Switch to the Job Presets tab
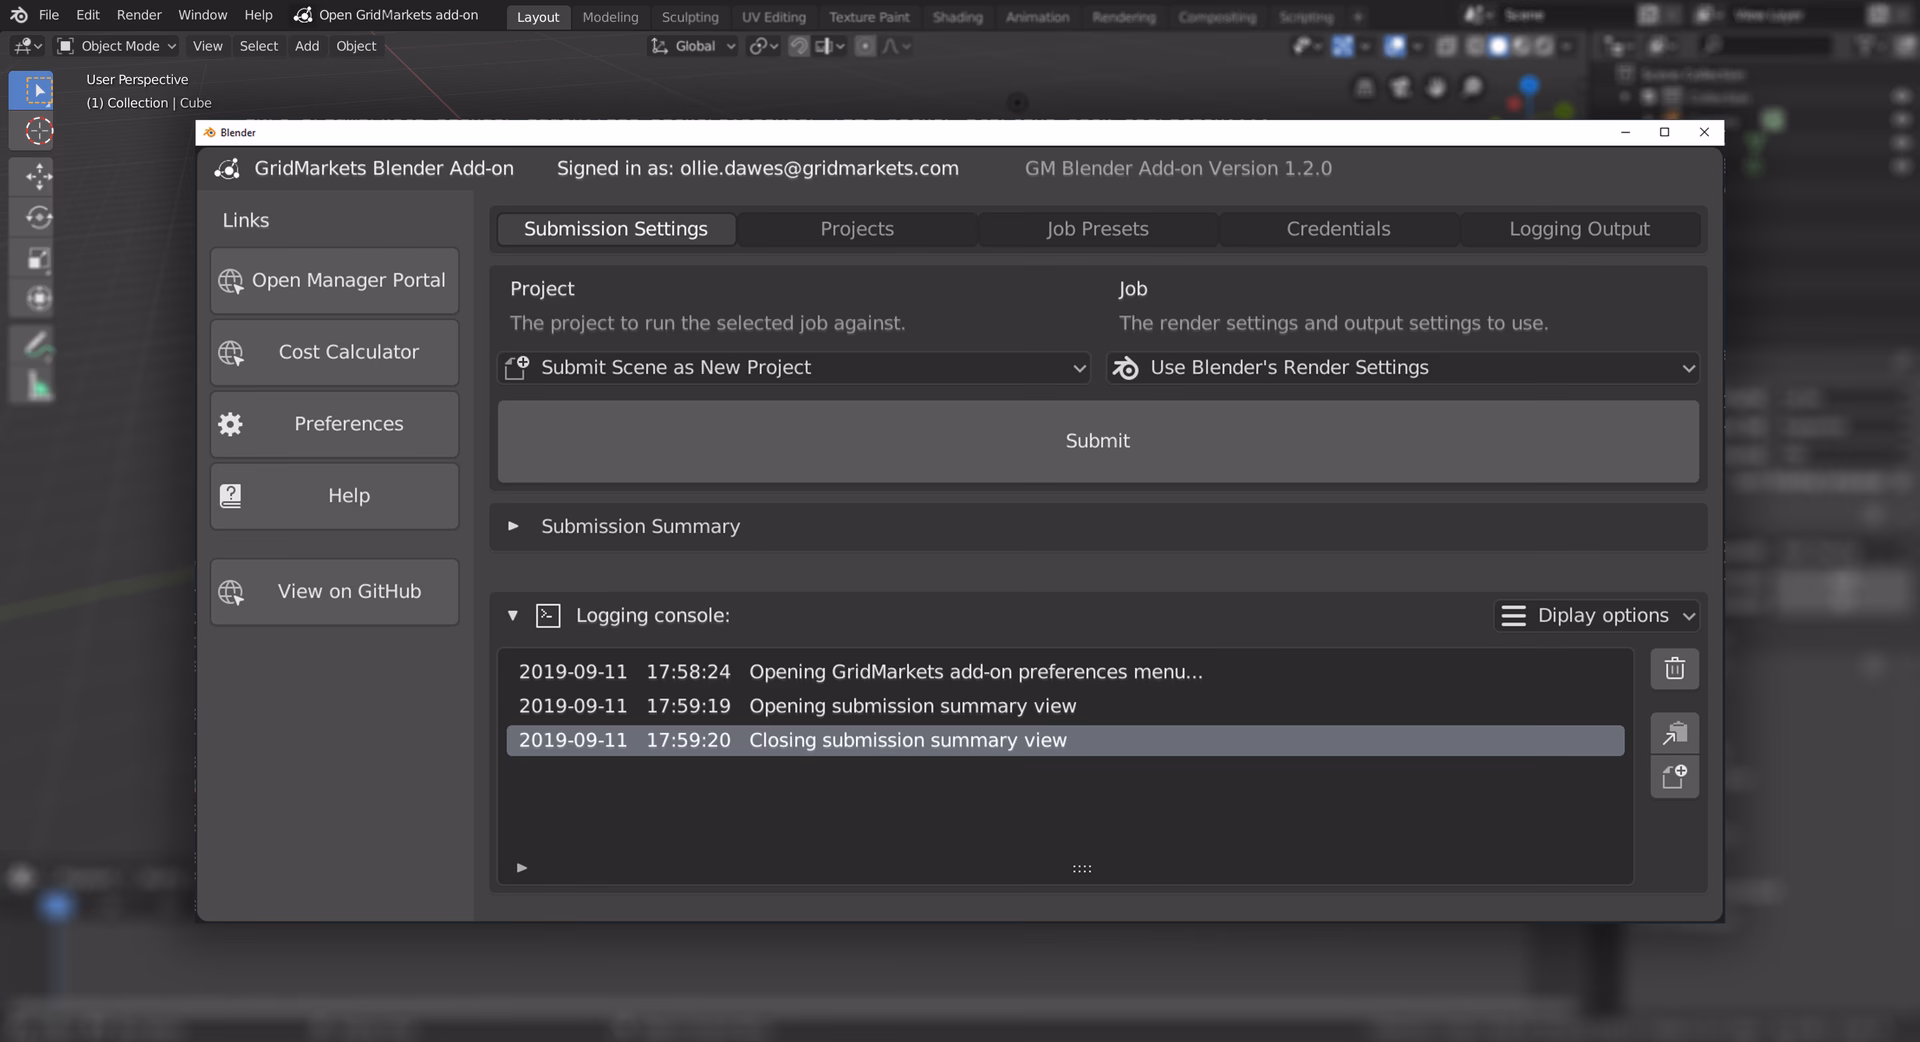The width and height of the screenshot is (1920, 1042). point(1097,229)
